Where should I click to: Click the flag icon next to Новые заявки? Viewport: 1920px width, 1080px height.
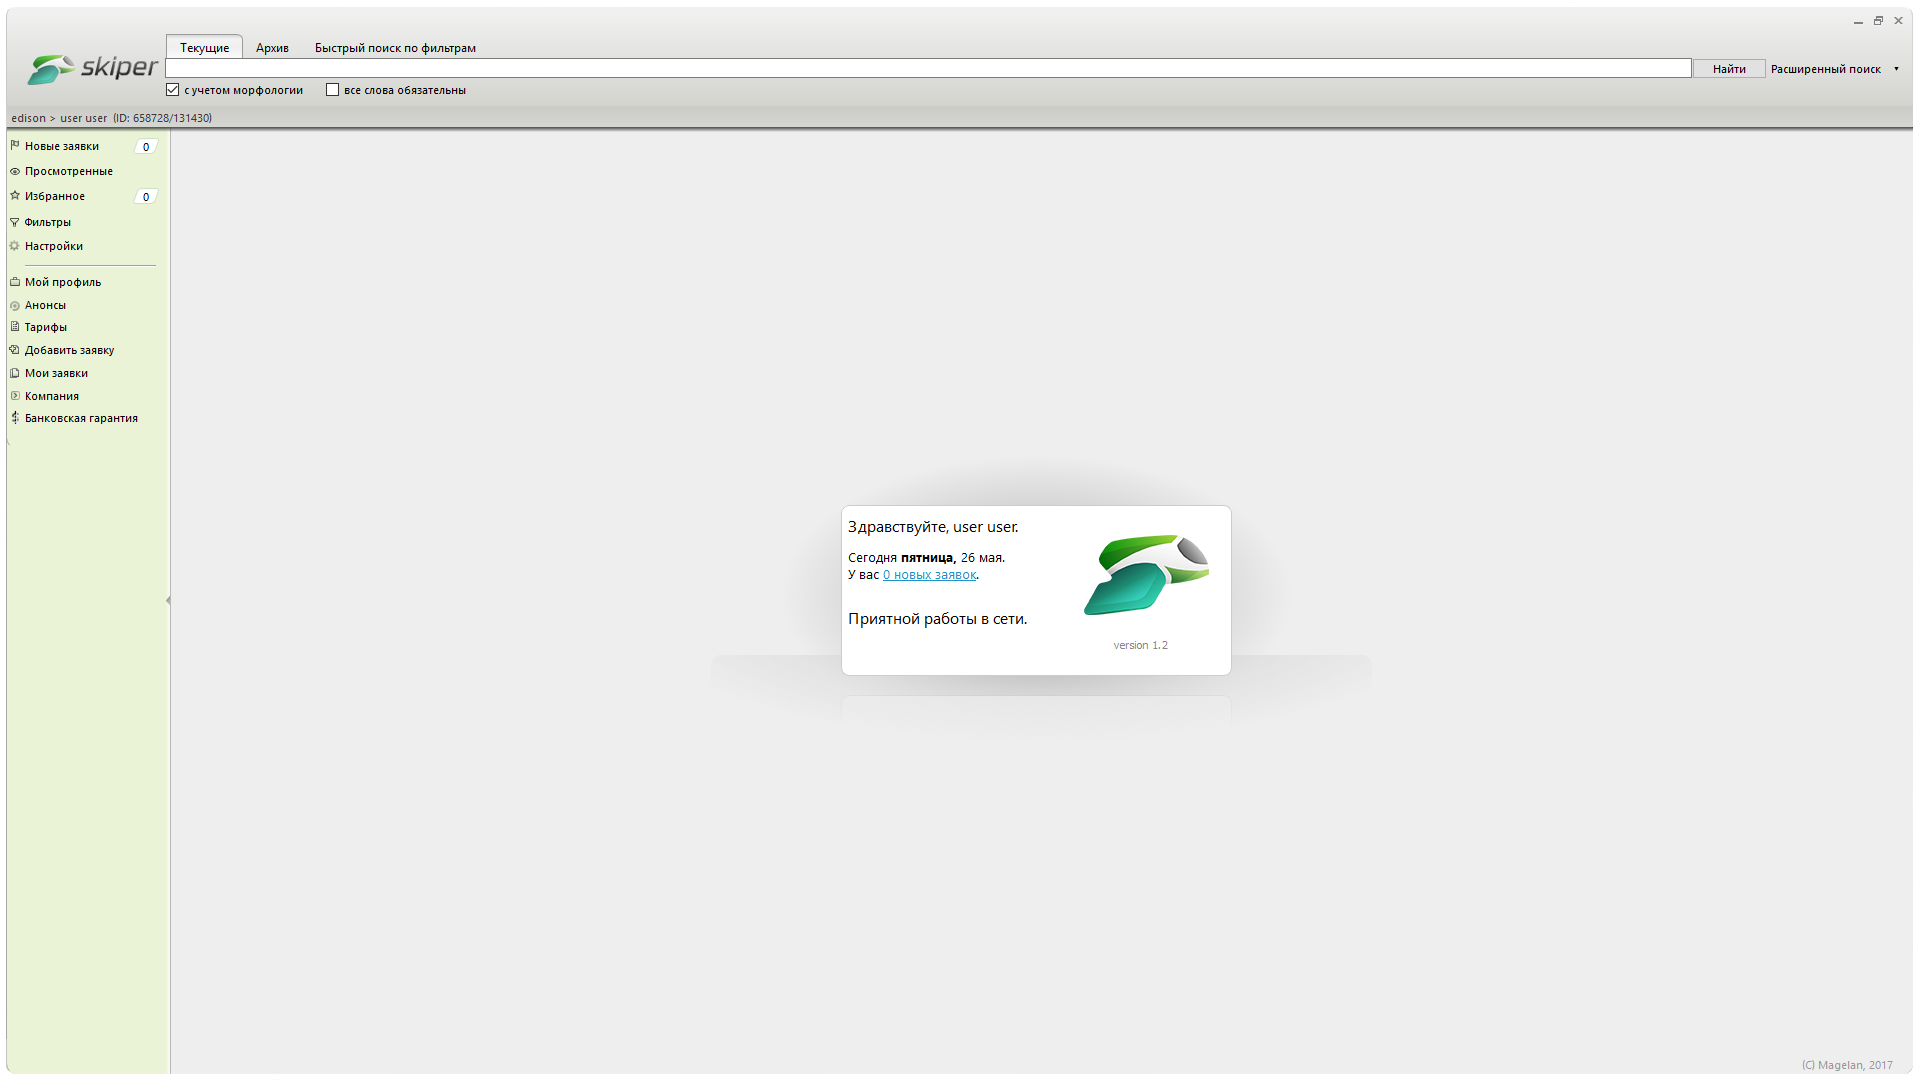pyautogui.click(x=15, y=146)
